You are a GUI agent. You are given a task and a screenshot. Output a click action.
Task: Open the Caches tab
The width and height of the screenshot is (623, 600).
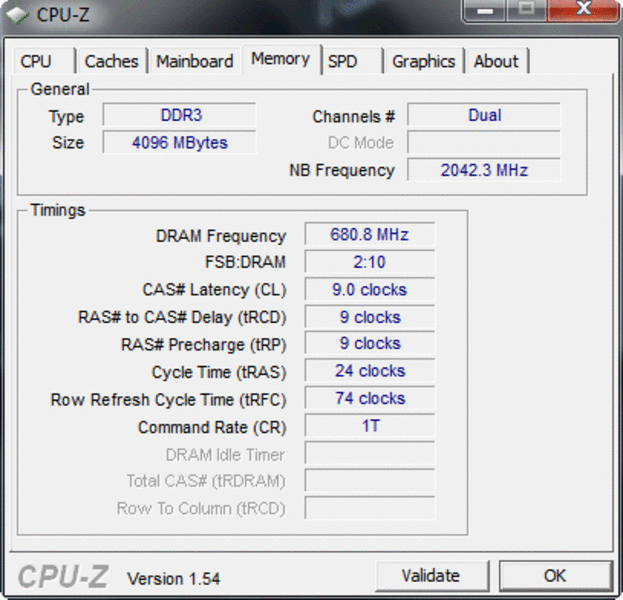112,61
